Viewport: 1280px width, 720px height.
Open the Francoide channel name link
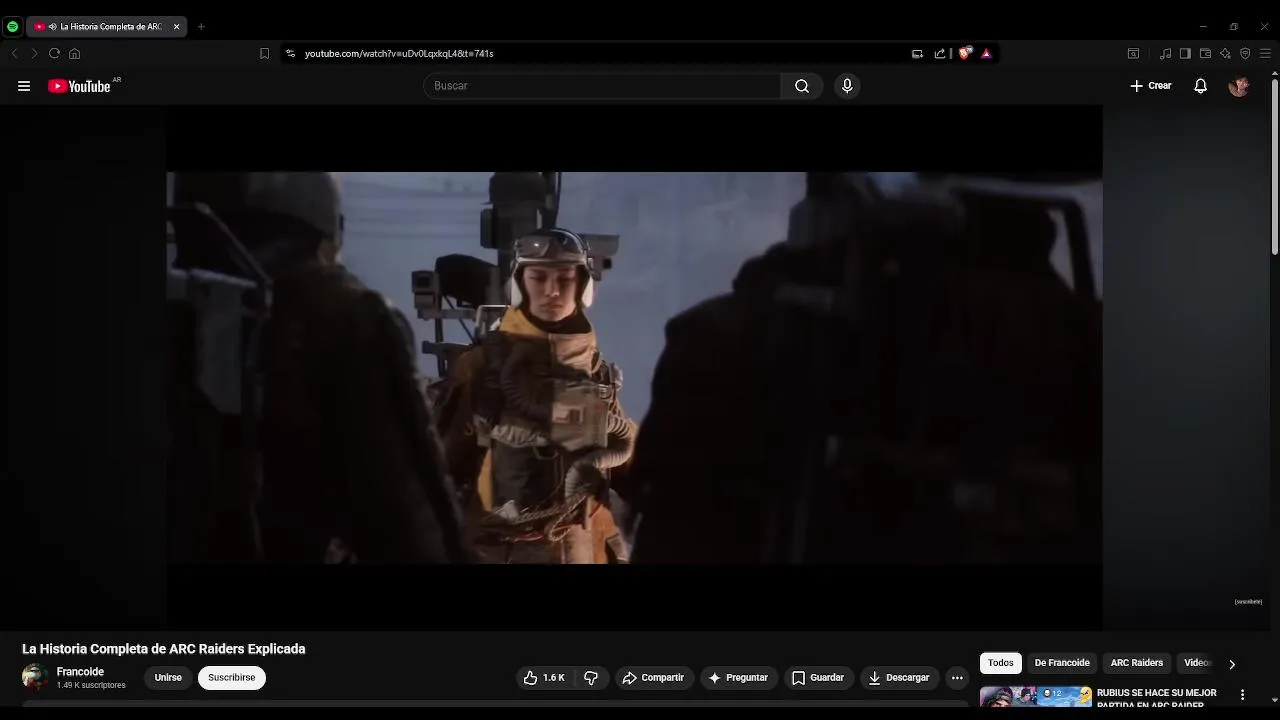[x=80, y=672]
